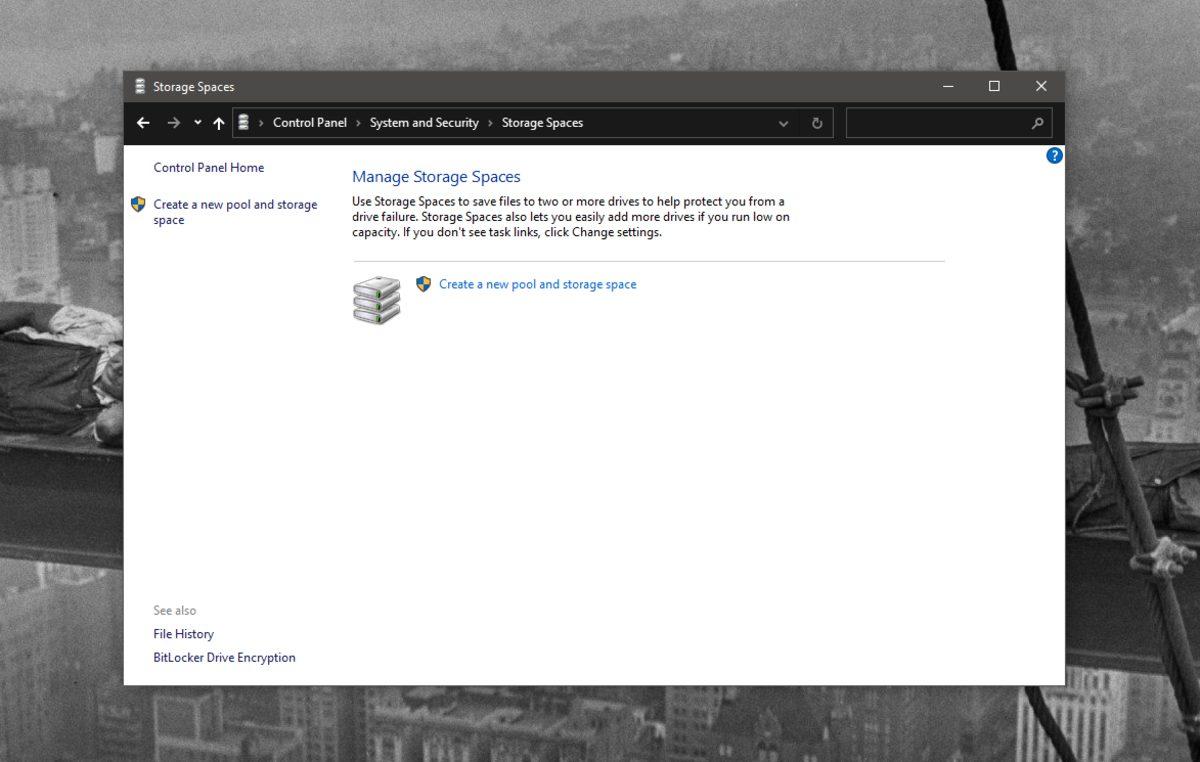Click the magnifying glass search icon

pyautogui.click(x=1037, y=123)
